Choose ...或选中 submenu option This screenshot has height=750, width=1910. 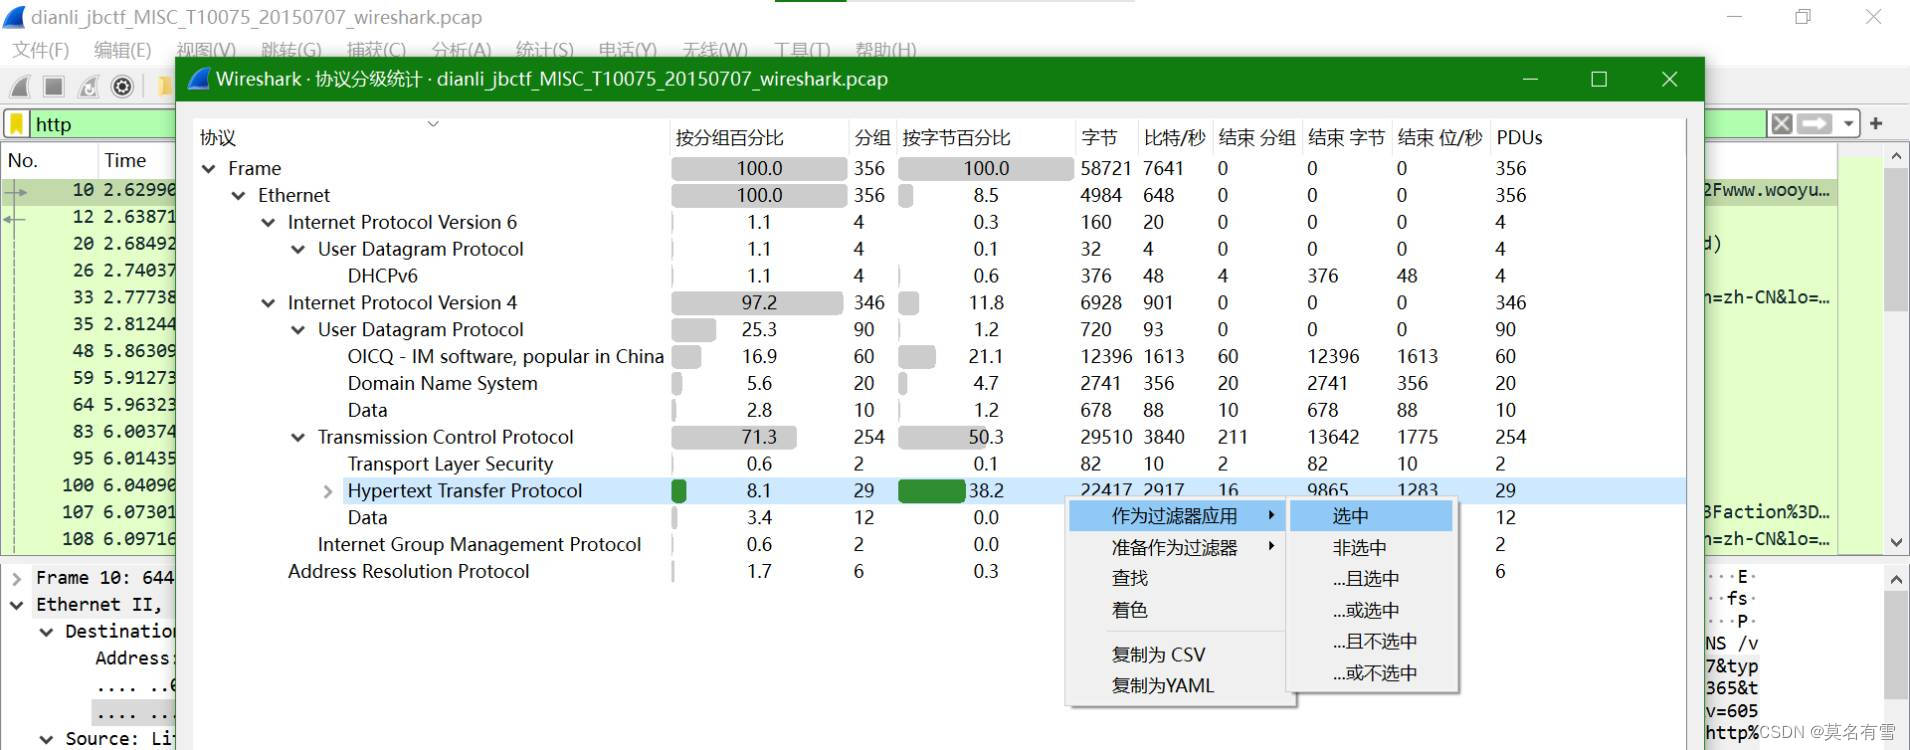point(1371,610)
